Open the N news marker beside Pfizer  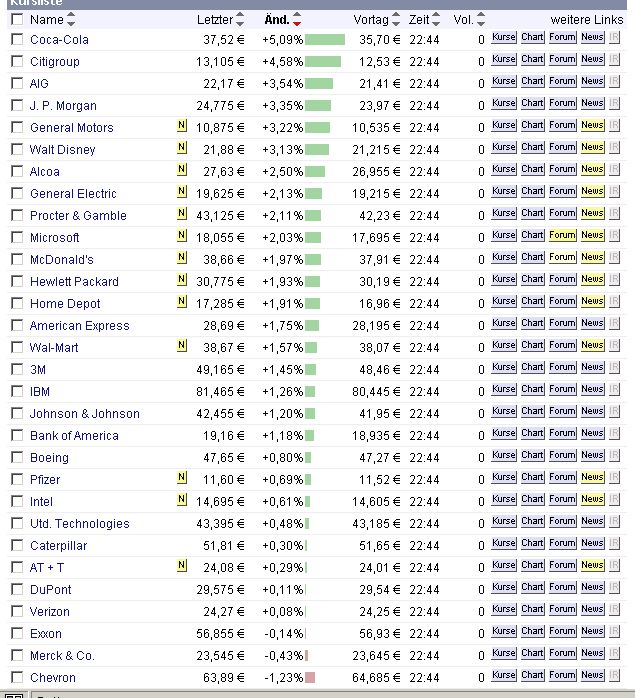pos(182,478)
